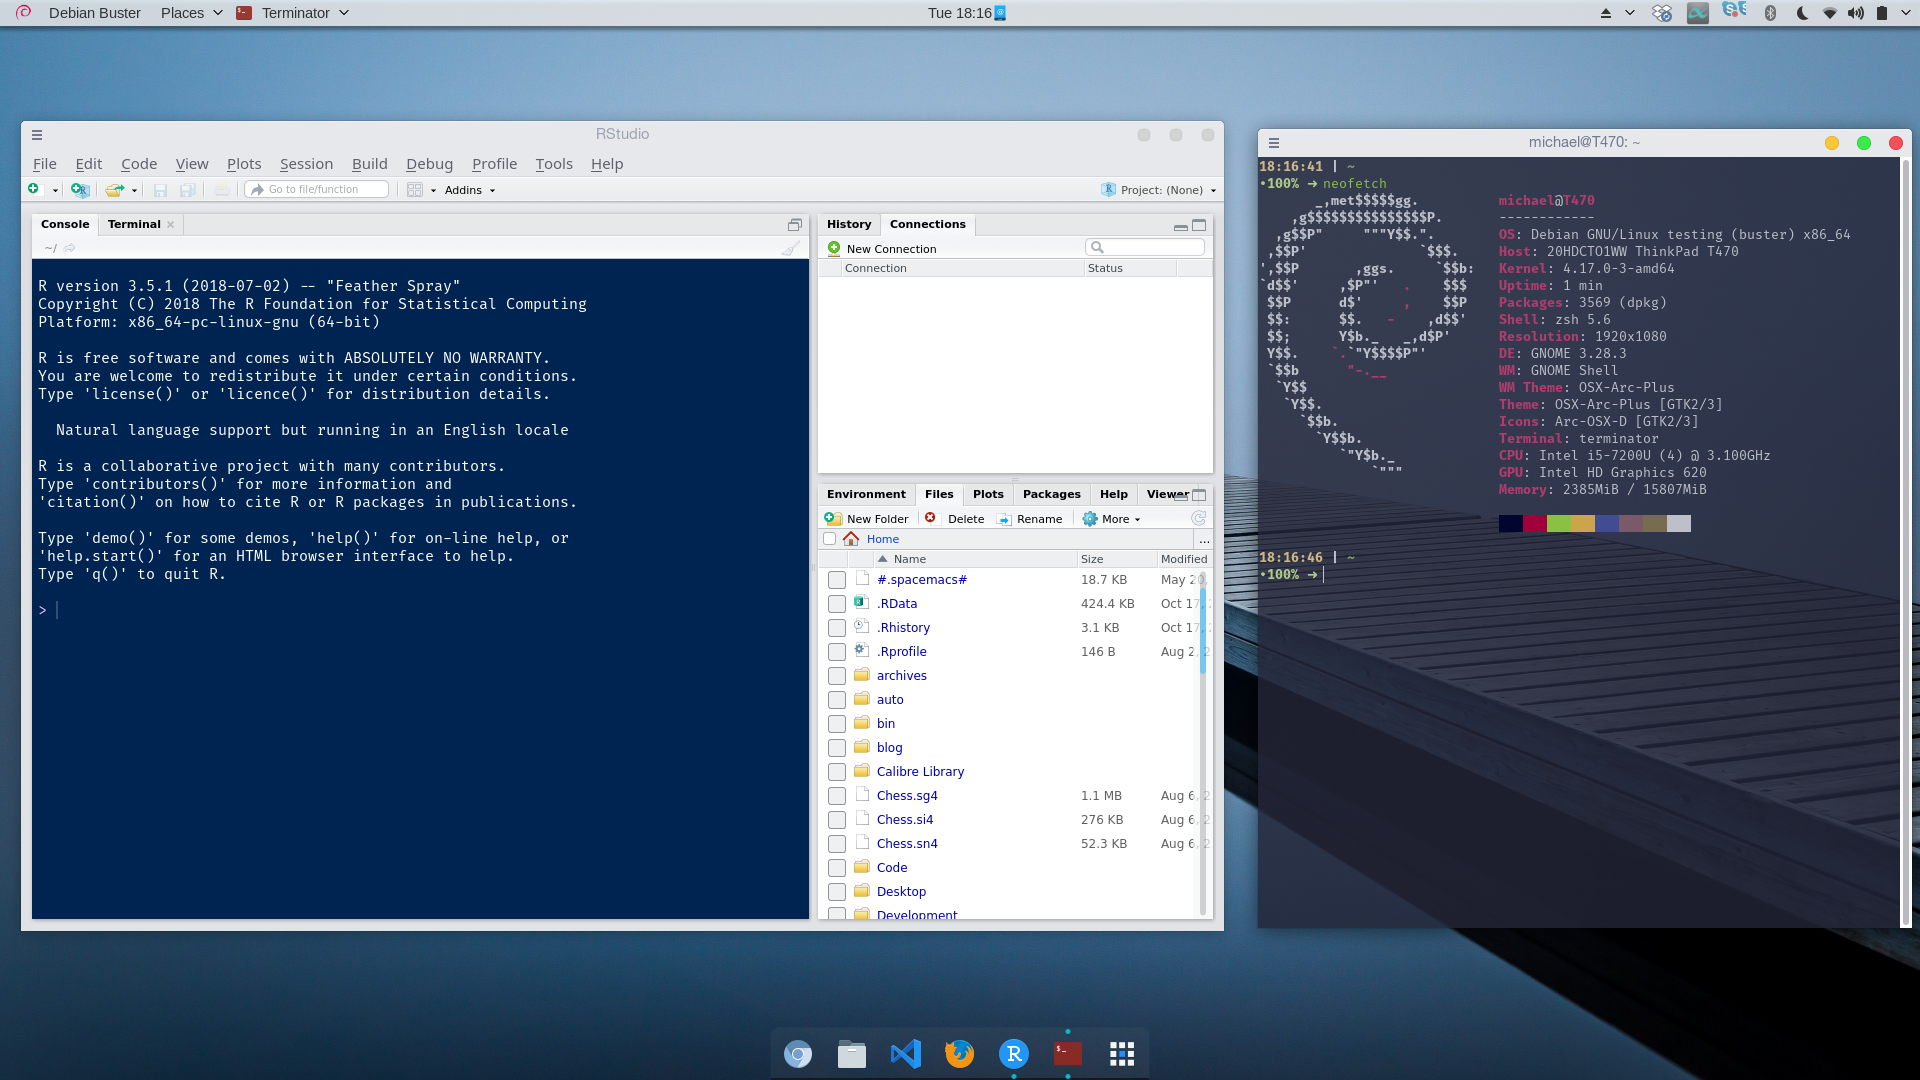Switch to the History tab

coord(849,224)
